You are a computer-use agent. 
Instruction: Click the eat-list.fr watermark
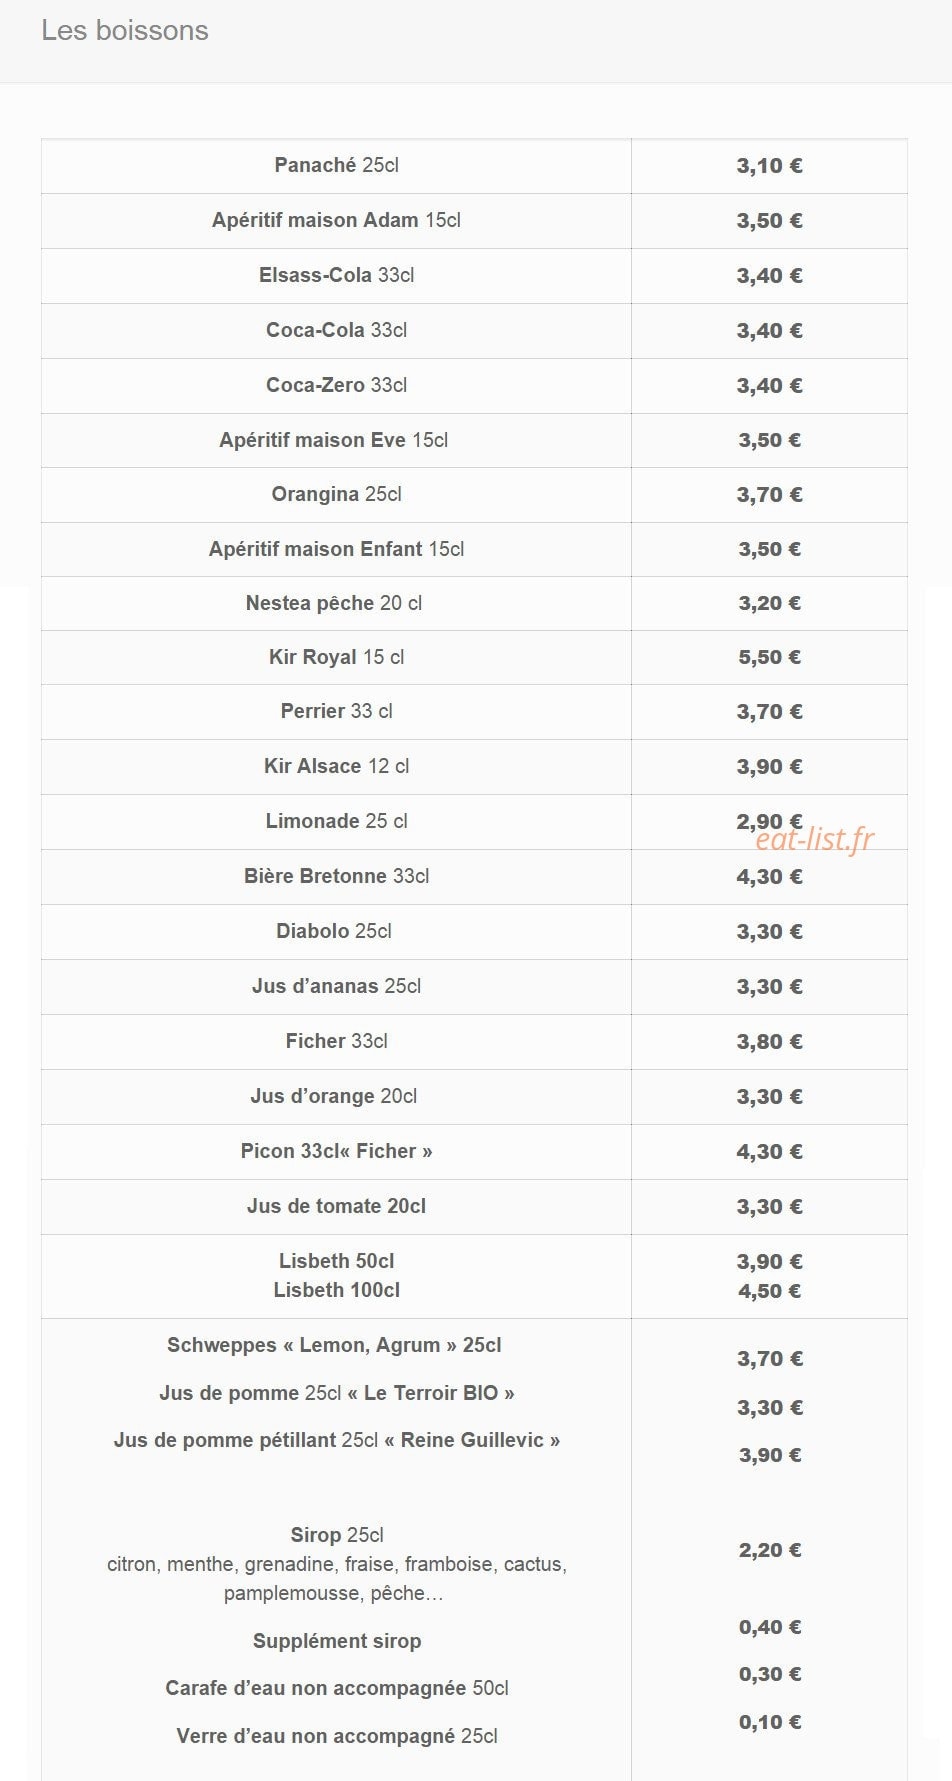click(x=814, y=840)
